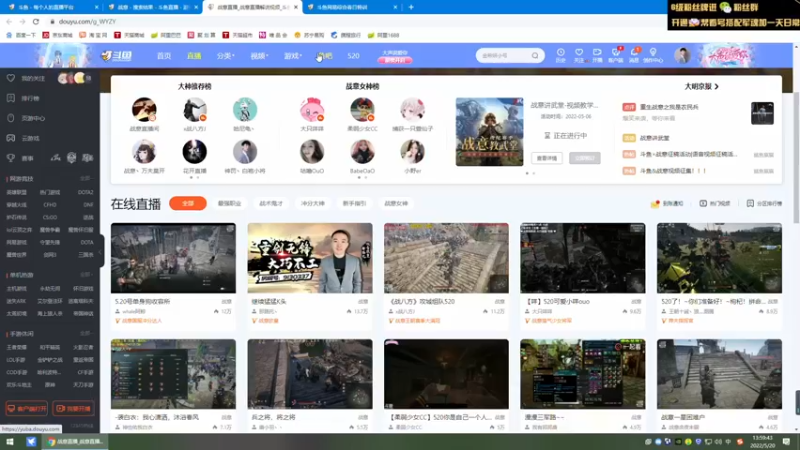
Task: Click the 查看详情 button on event card
Action: [546, 158]
